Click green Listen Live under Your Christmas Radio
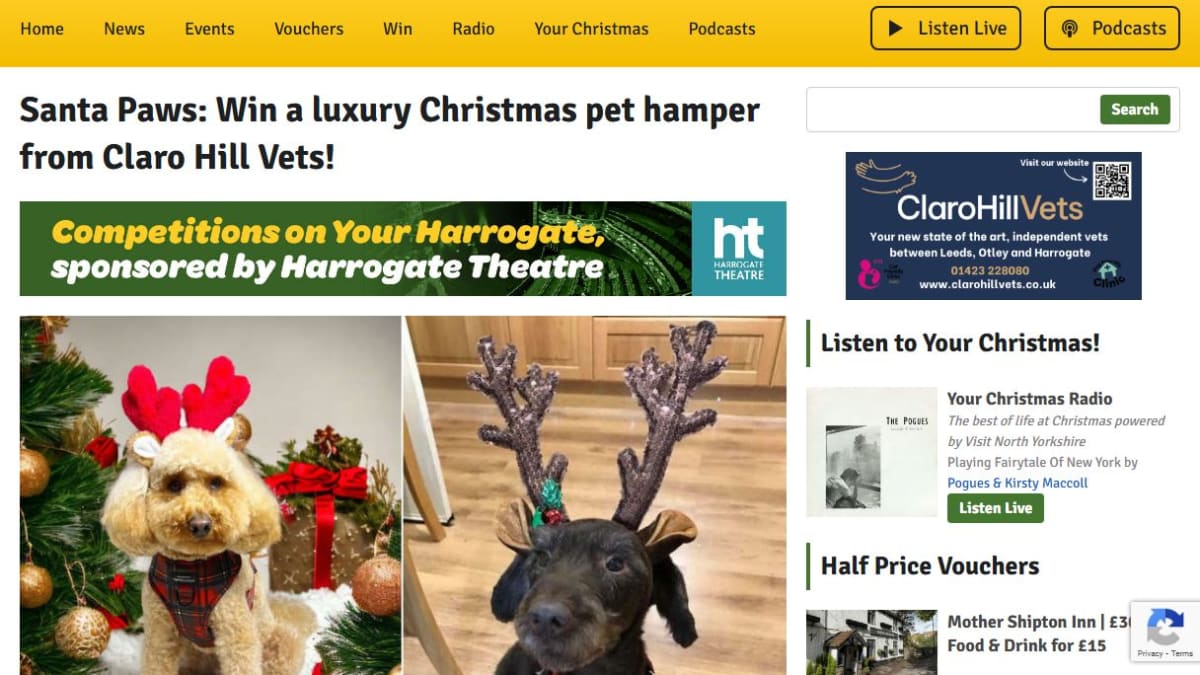 pyautogui.click(x=995, y=508)
